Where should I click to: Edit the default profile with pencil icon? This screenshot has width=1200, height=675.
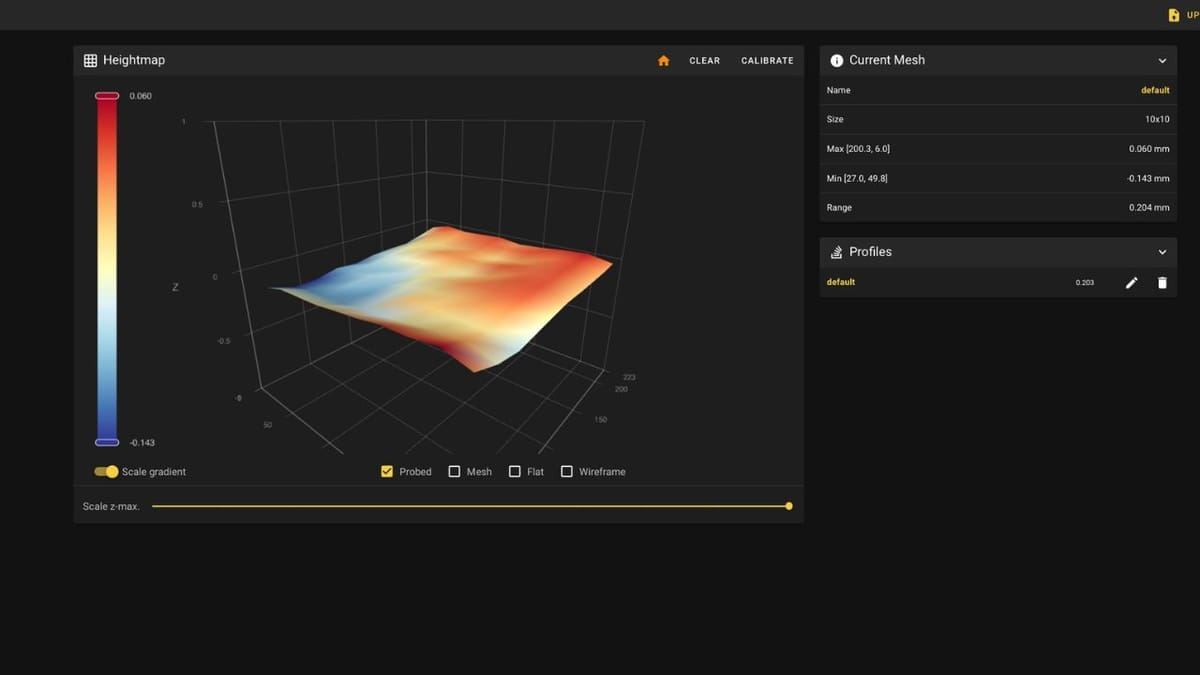click(x=1132, y=283)
